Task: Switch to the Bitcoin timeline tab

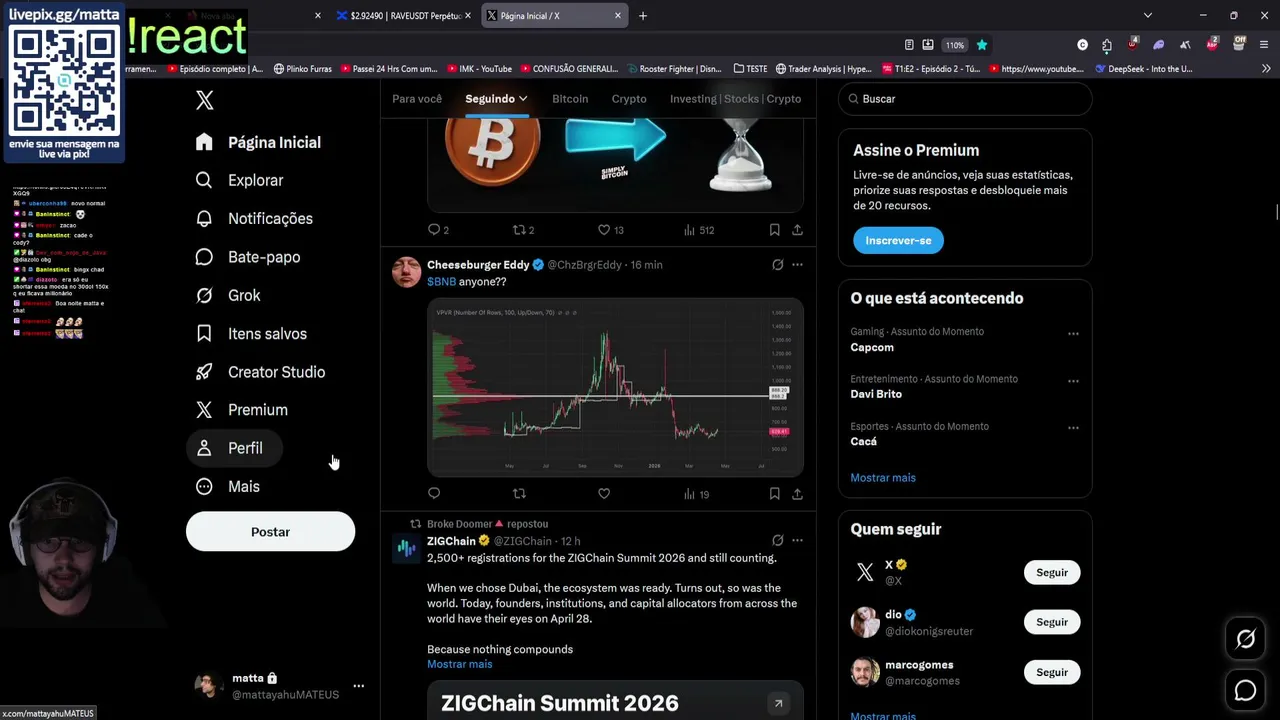Action: (x=570, y=99)
